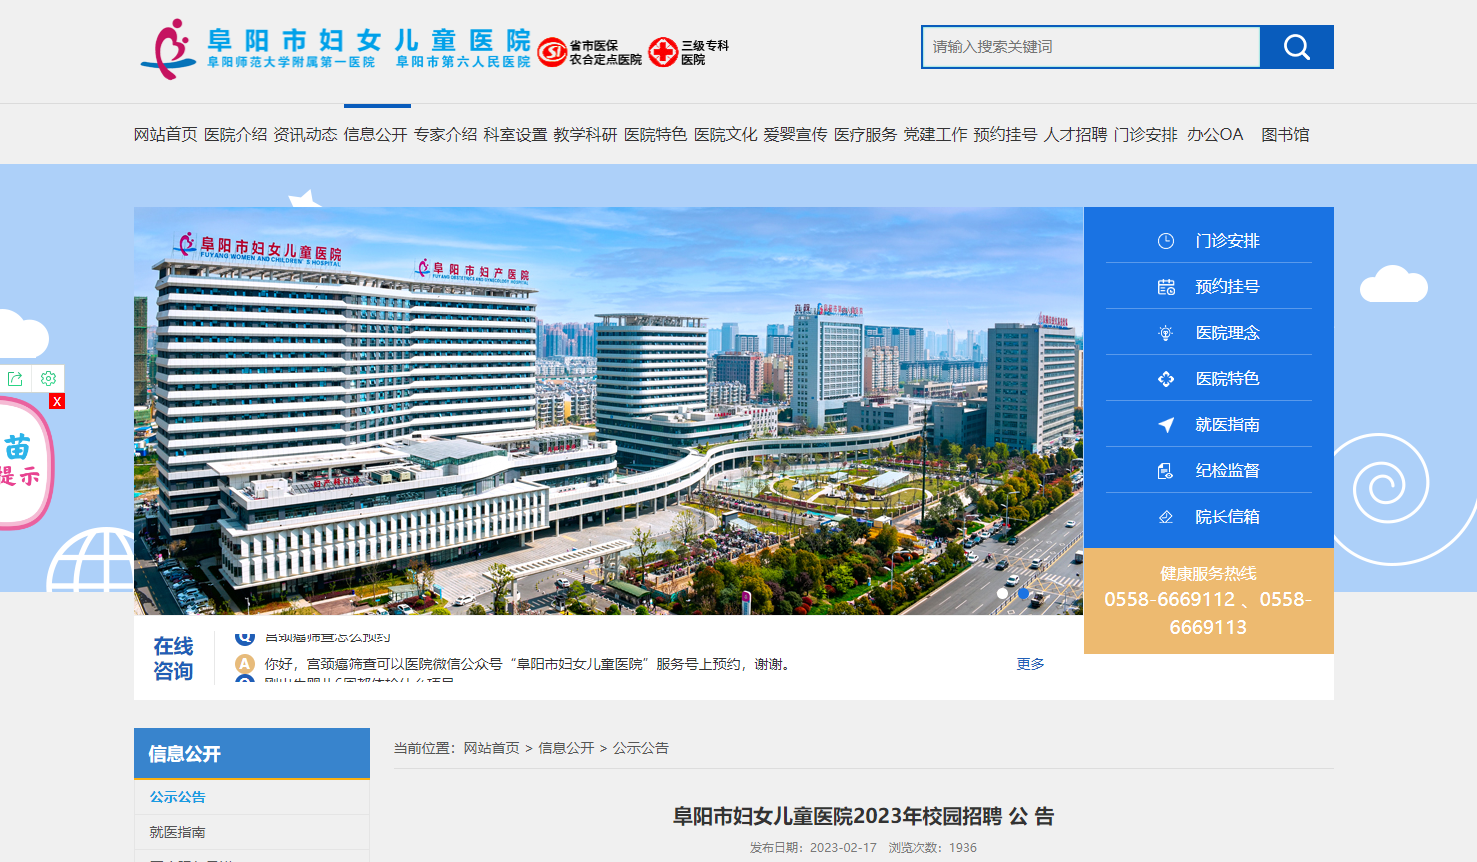Click 医院理念 link in blue panel
This screenshot has width=1477, height=862.
point(1228,333)
